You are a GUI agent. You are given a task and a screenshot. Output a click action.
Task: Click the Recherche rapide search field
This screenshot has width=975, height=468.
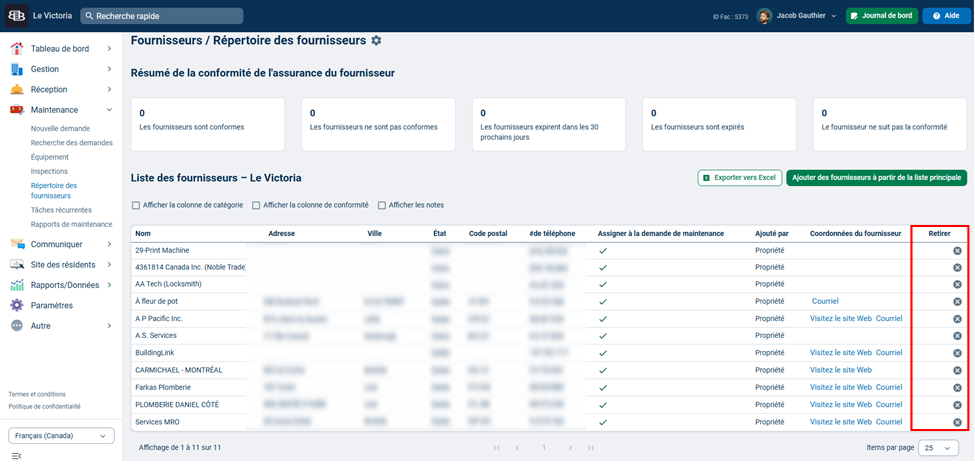(x=162, y=16)
